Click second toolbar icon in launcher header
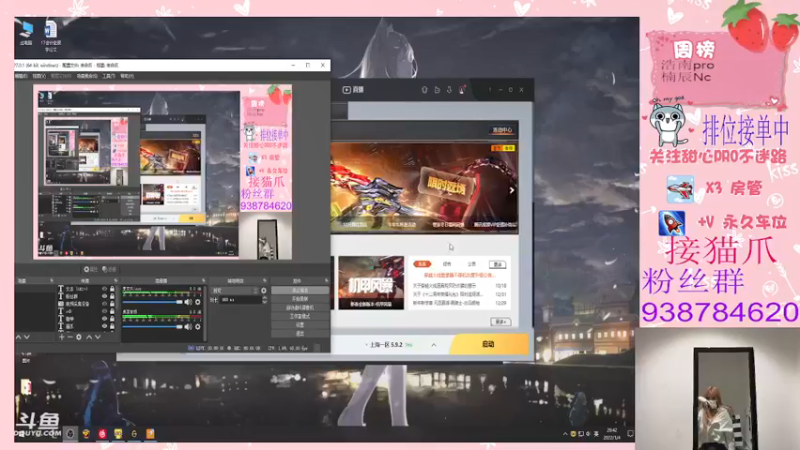 tap(437, 90)
